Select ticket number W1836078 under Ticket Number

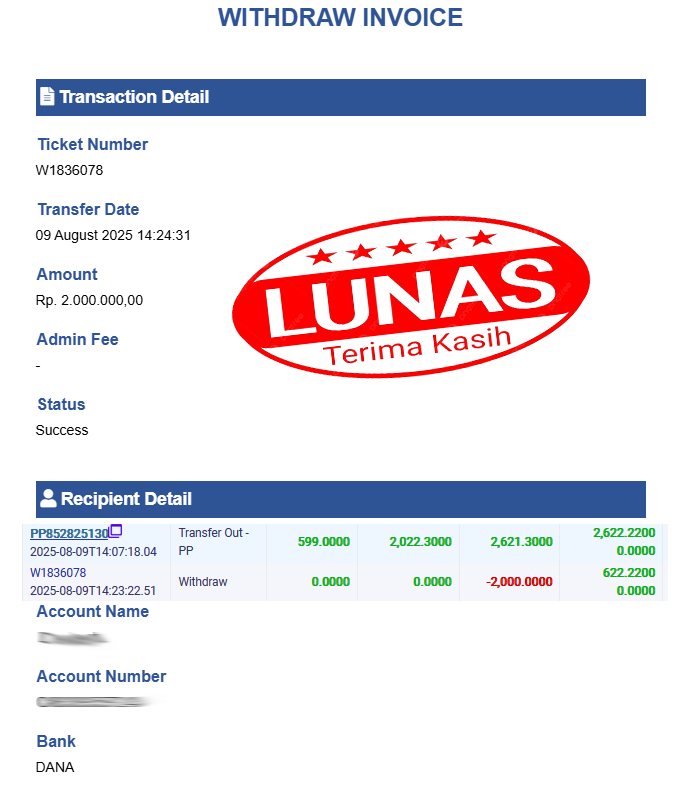(x=69, y=170)
